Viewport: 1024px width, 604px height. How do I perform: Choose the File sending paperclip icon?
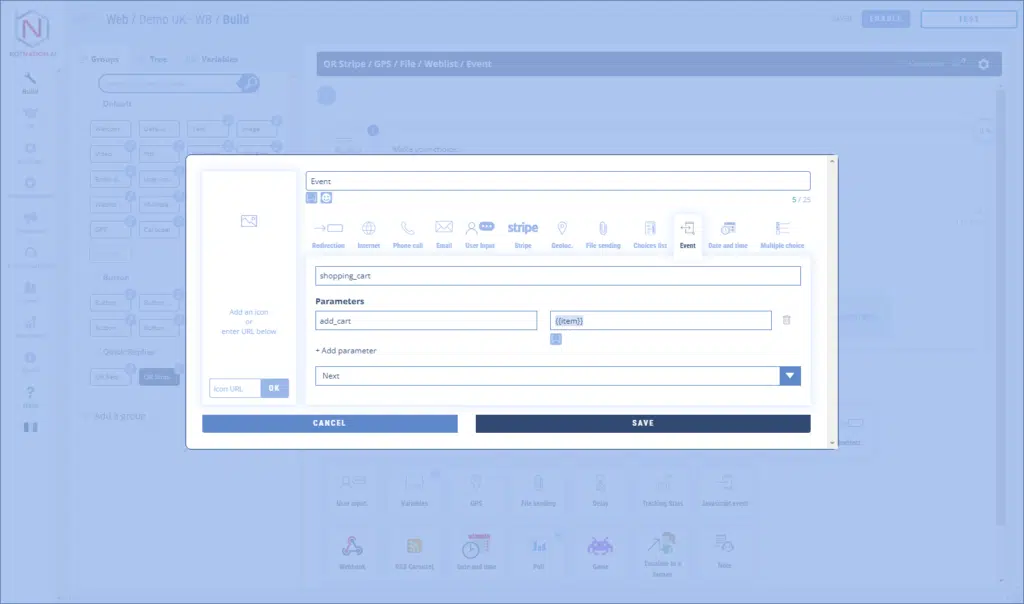pos(603,233)
